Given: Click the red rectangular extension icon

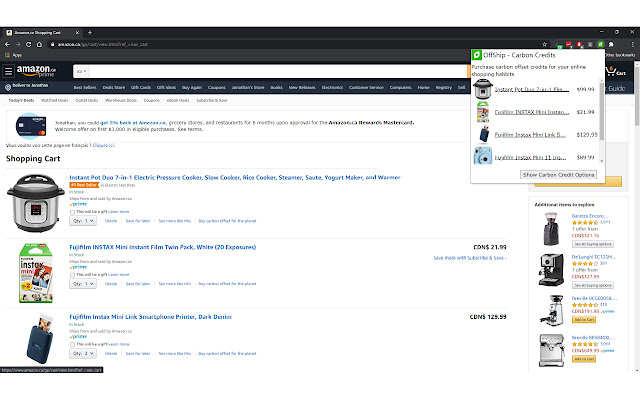Looking at the screenshot, I should [x=569, y=44].
